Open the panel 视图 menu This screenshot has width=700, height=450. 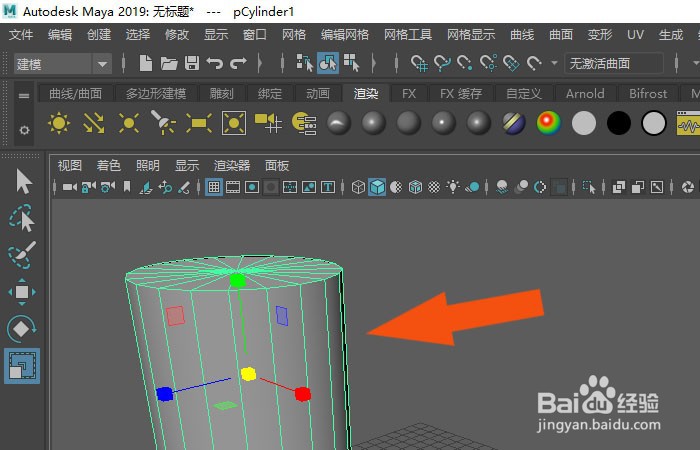click(x=70, y=166)
